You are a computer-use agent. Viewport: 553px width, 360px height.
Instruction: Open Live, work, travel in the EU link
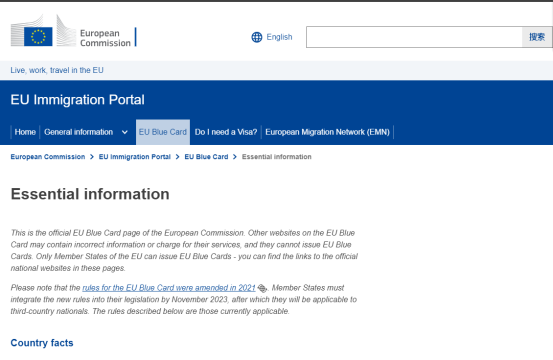57,70
